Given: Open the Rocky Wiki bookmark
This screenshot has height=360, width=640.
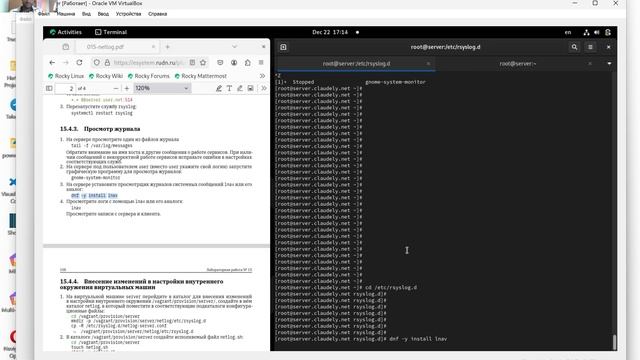Looking at the screenshot, I should pyautogui.click(x=106, y=76).
